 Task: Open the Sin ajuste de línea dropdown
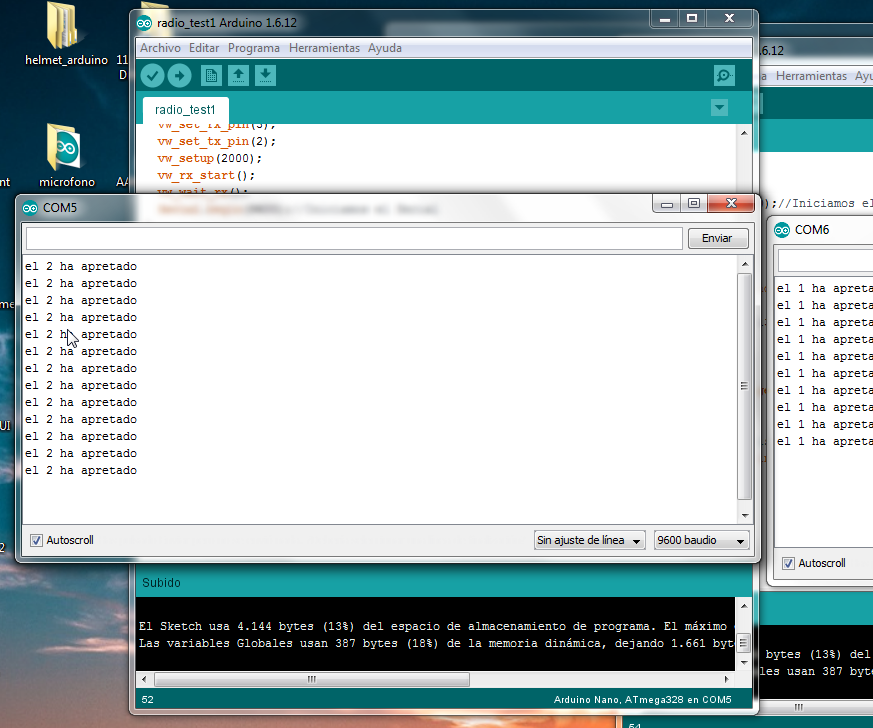pos(590,540)
